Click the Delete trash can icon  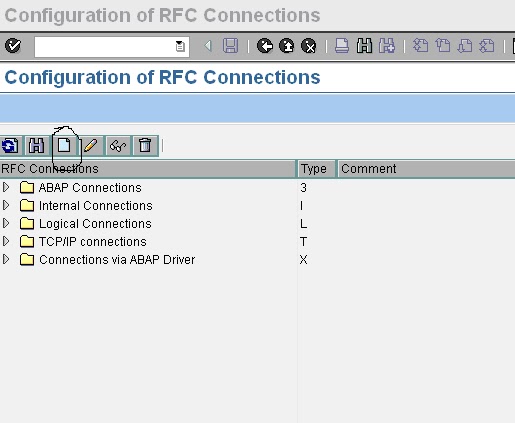click(x=145, y=145)
